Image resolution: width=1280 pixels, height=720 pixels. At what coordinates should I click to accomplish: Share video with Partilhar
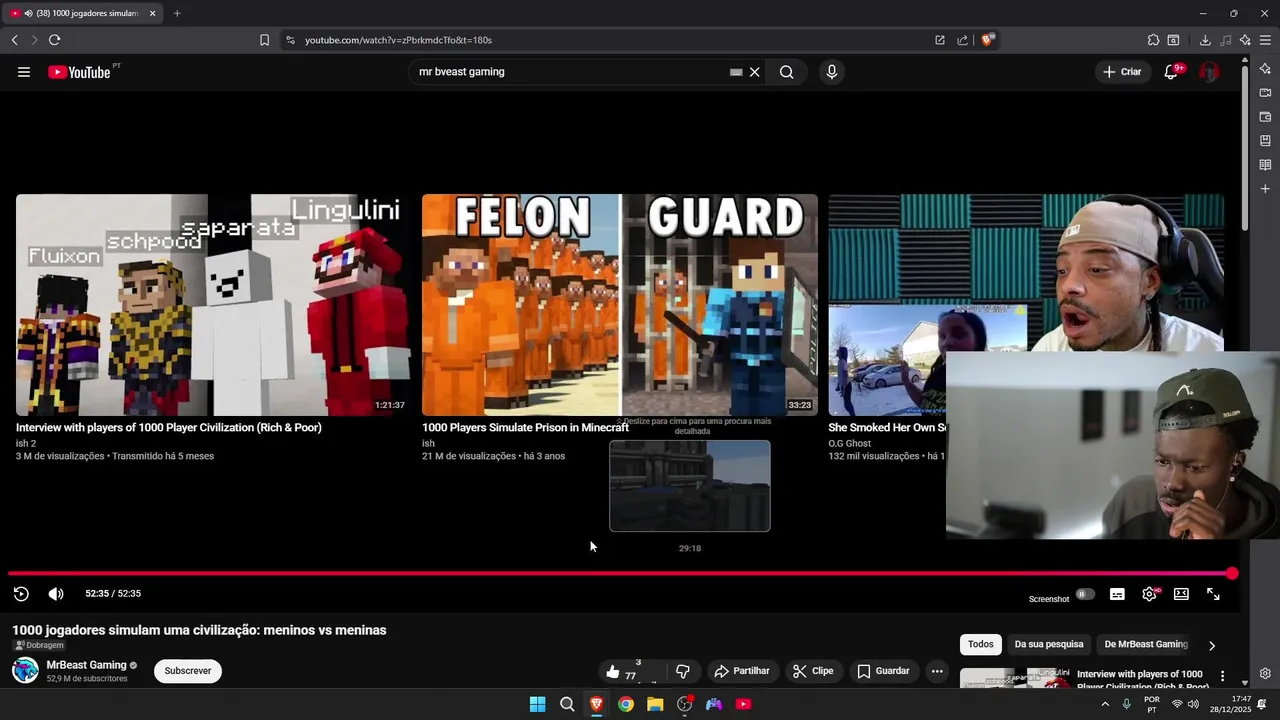click(x=741, y=671)
